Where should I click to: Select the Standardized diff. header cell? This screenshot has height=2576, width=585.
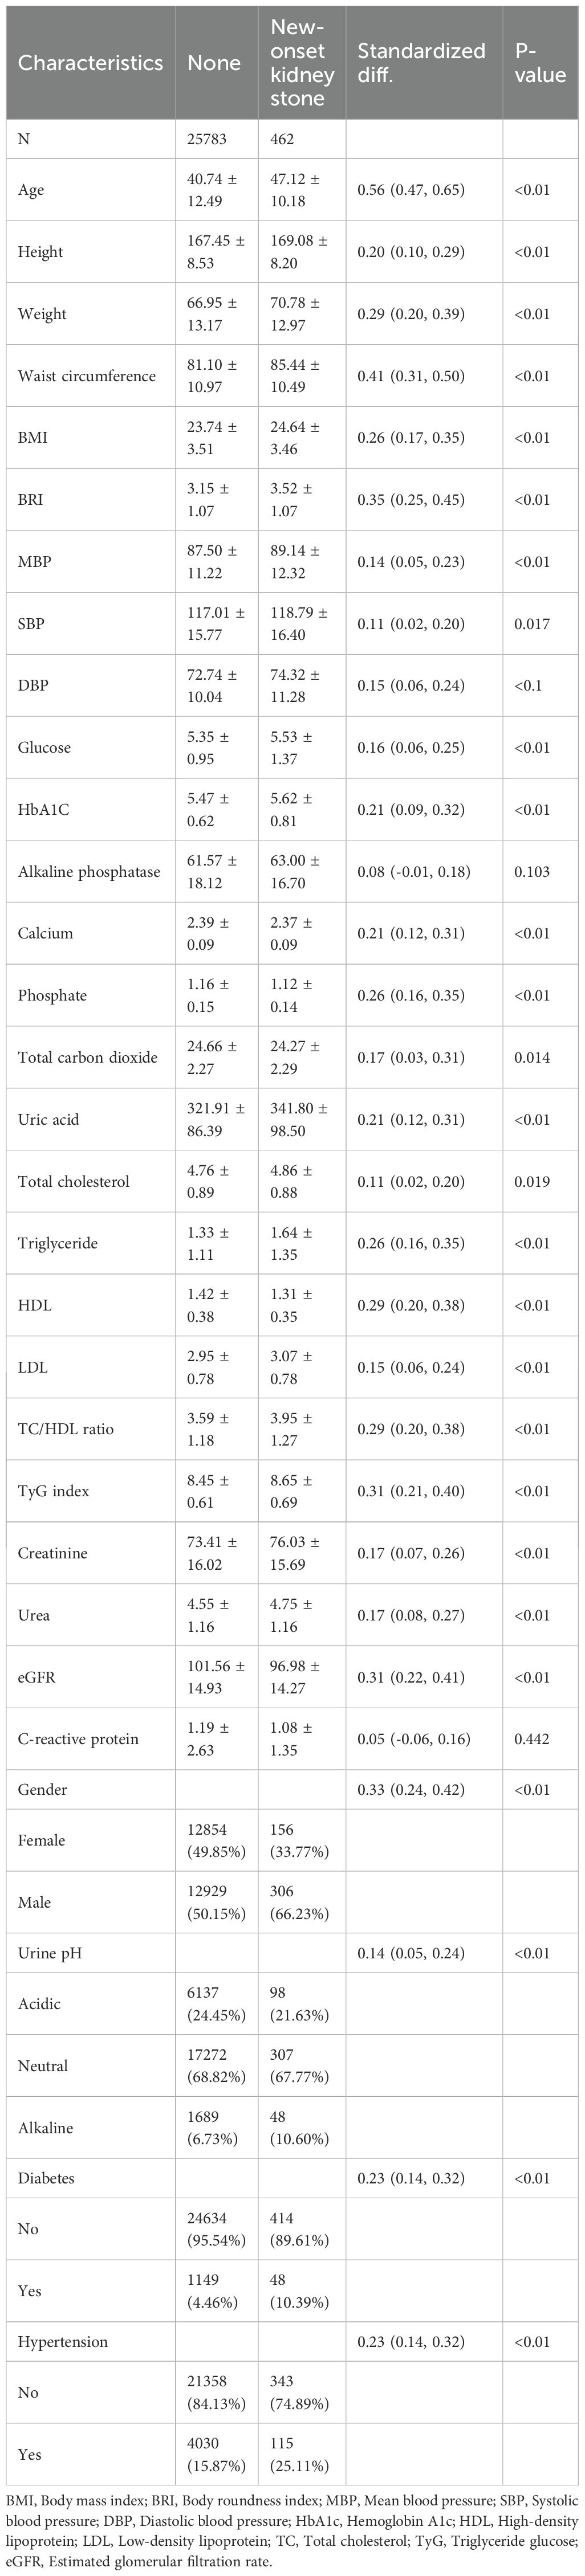point(421,63)
